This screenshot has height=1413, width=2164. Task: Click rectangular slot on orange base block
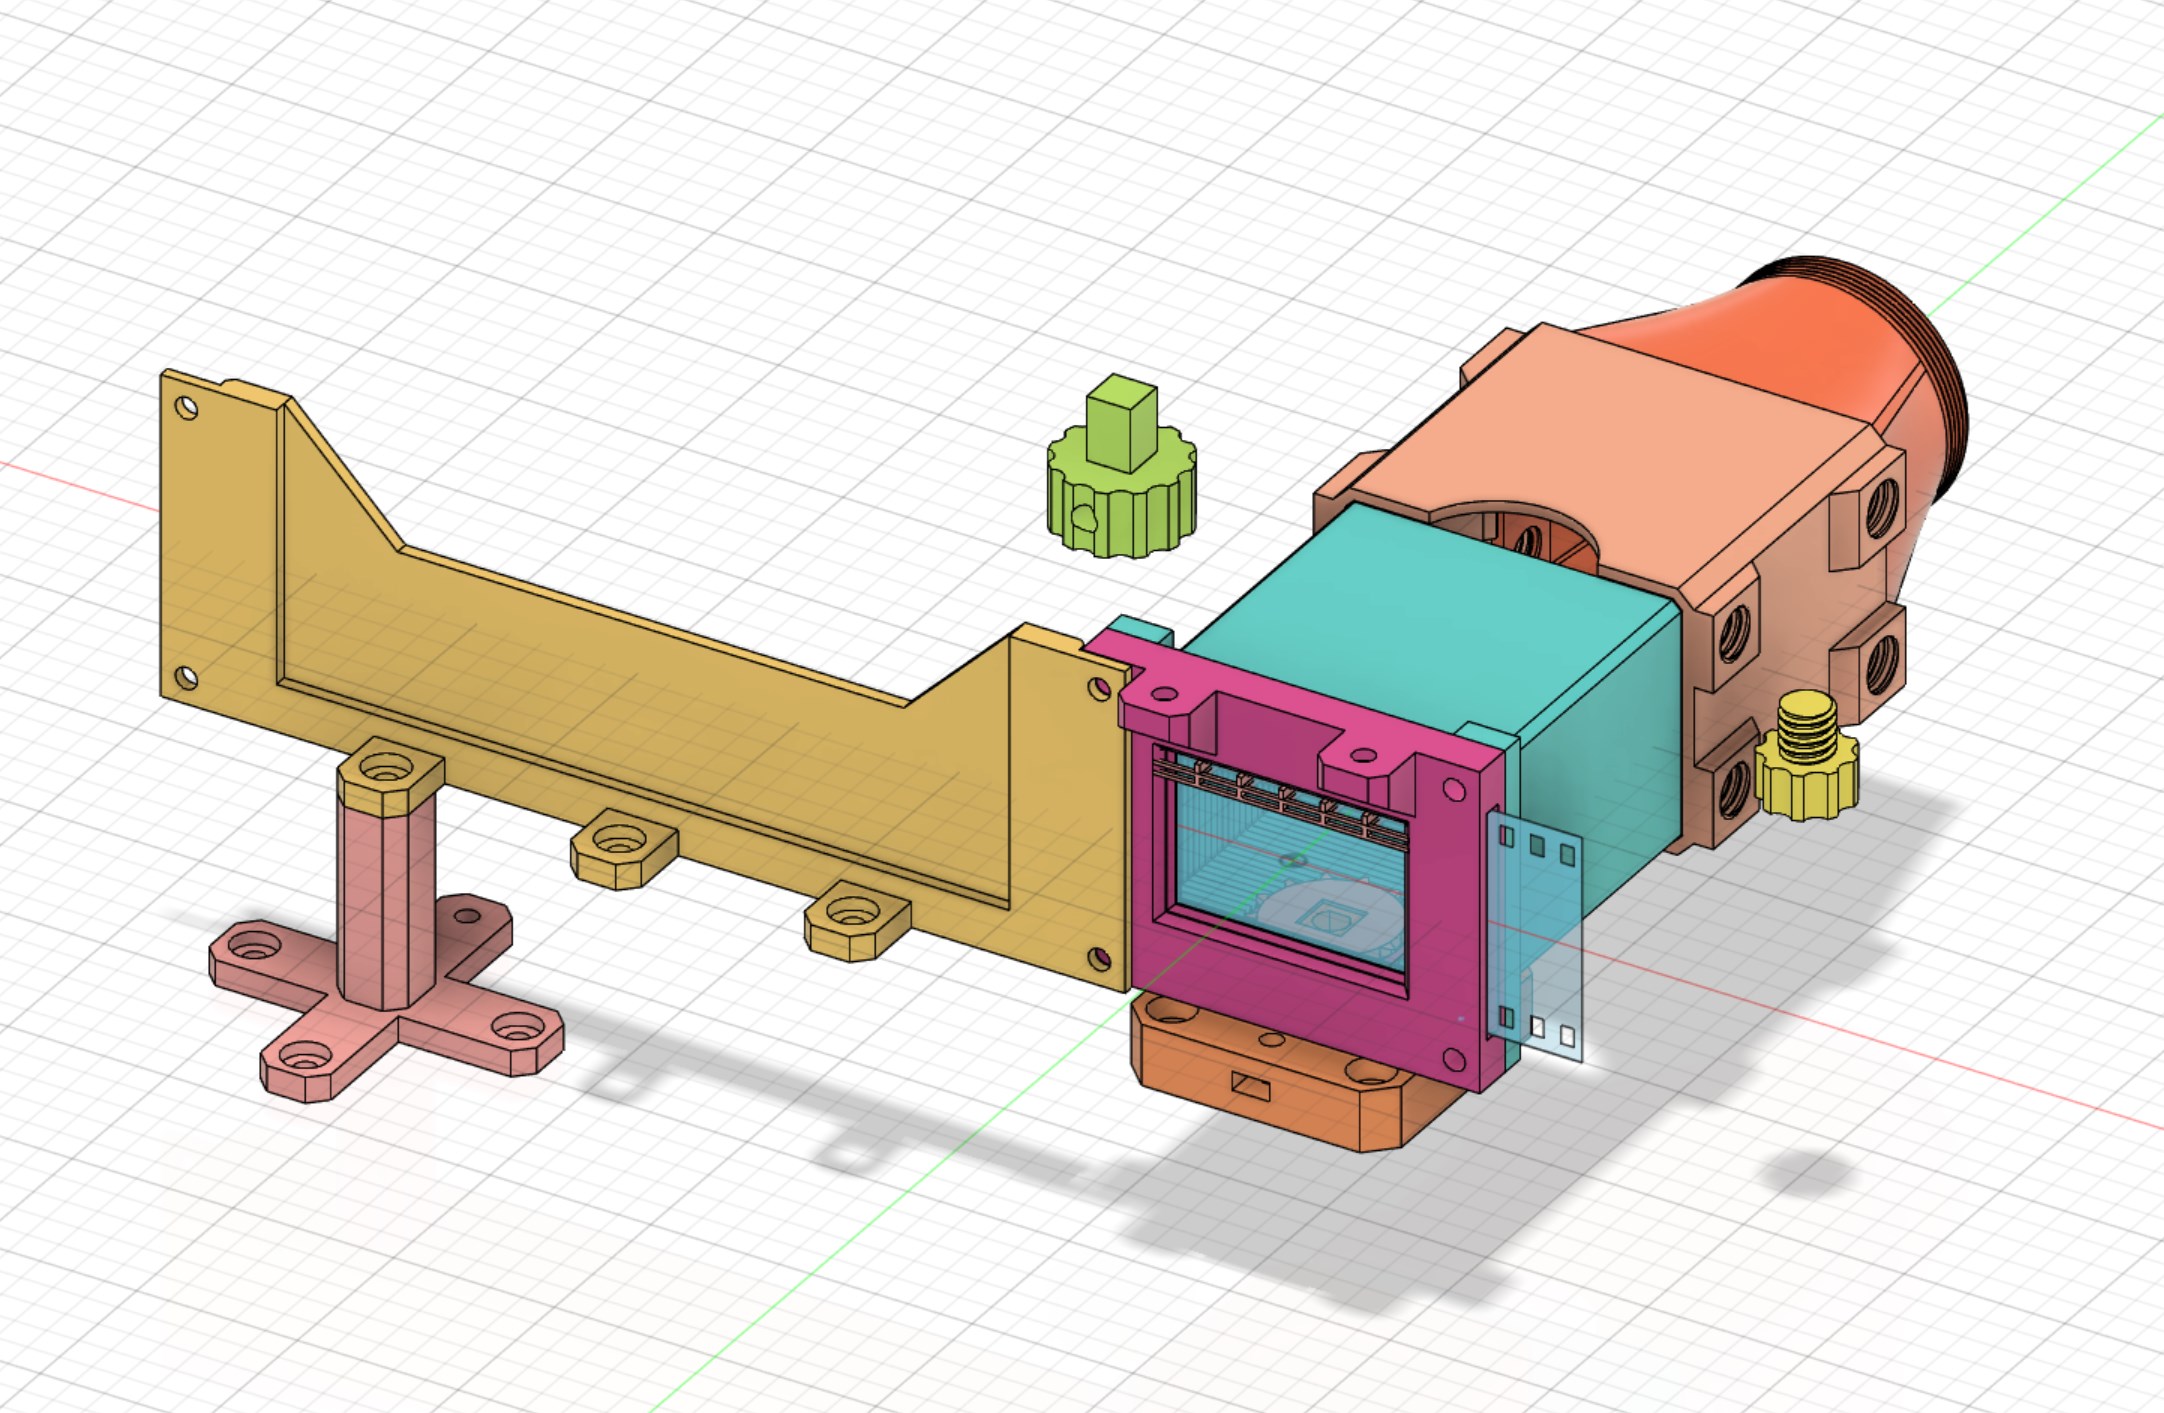[1251, 1084]
